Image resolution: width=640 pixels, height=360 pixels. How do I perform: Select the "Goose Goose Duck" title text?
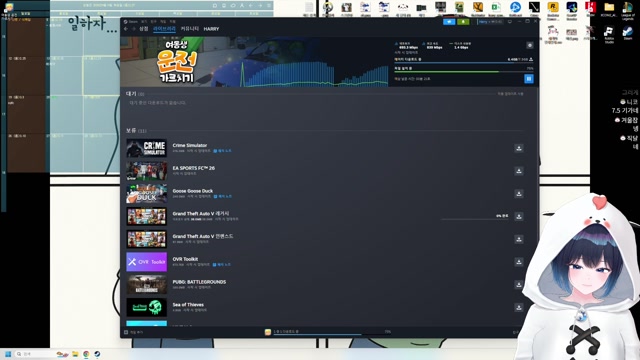pos(193,191)
